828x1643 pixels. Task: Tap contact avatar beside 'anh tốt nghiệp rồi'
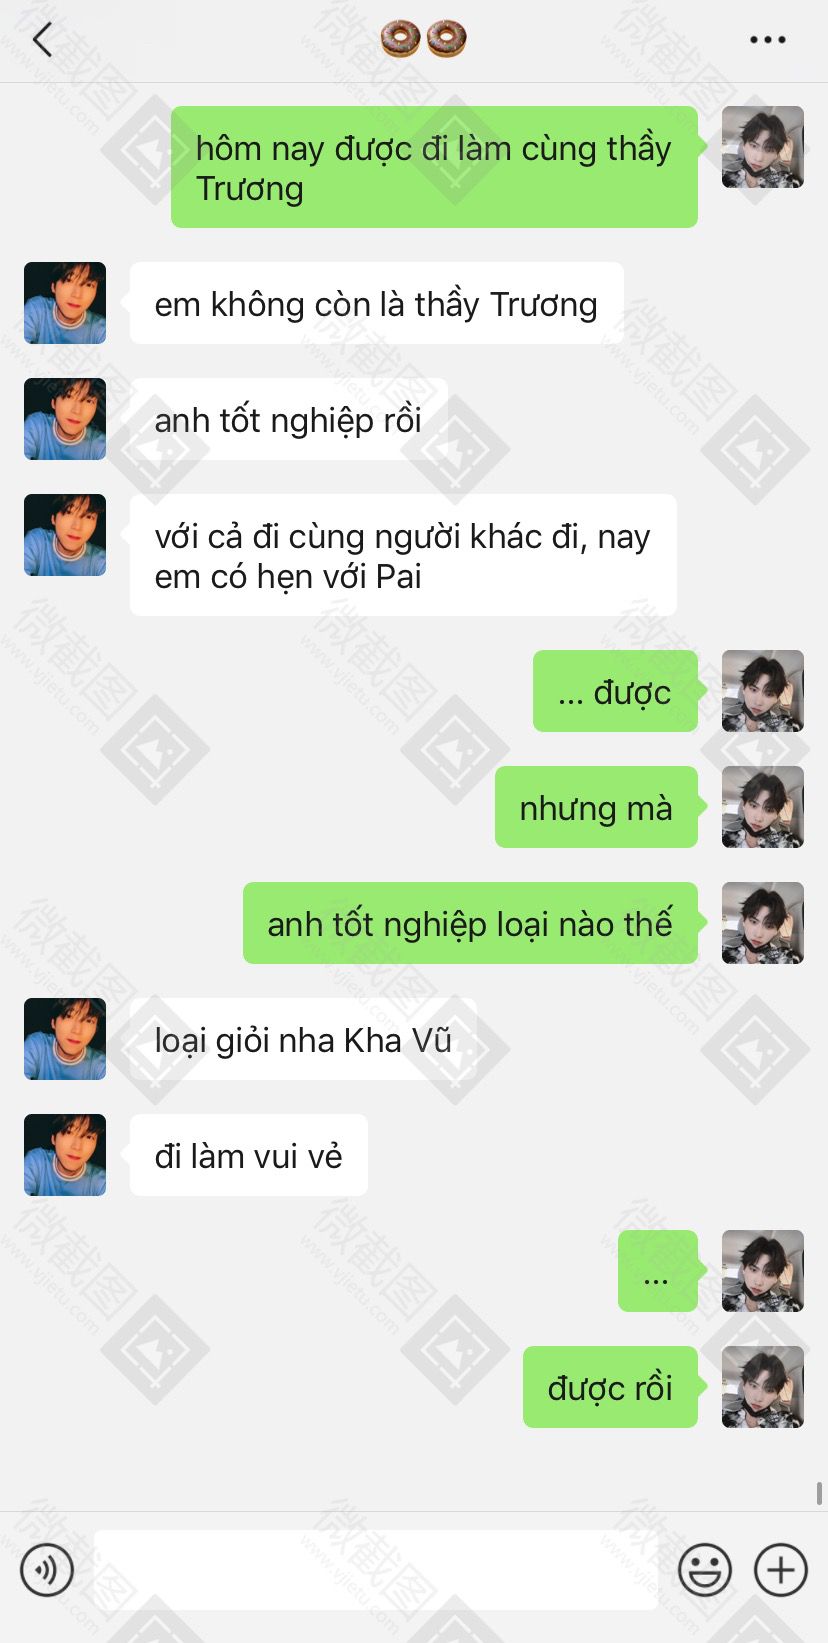point(65,419)
